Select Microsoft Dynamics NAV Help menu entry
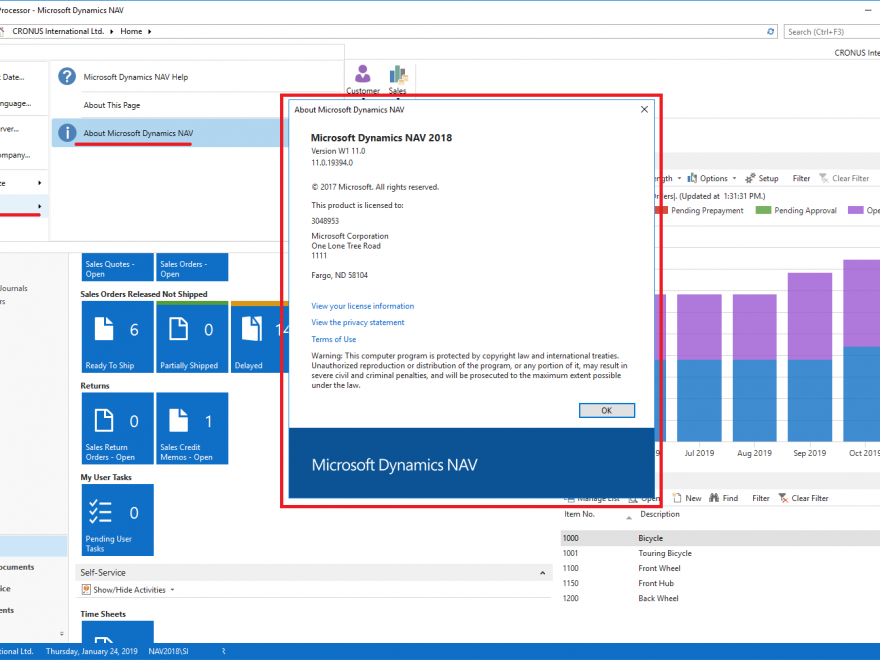Viewport: 880px width, 660px height. click(136, 77)
